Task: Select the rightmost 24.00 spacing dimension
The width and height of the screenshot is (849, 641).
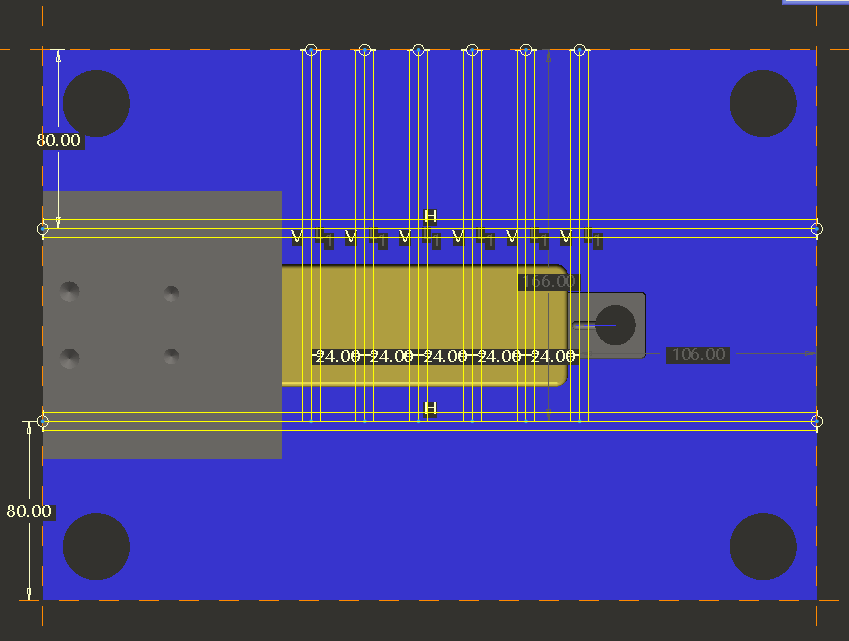Action: [x=552, y=356]
